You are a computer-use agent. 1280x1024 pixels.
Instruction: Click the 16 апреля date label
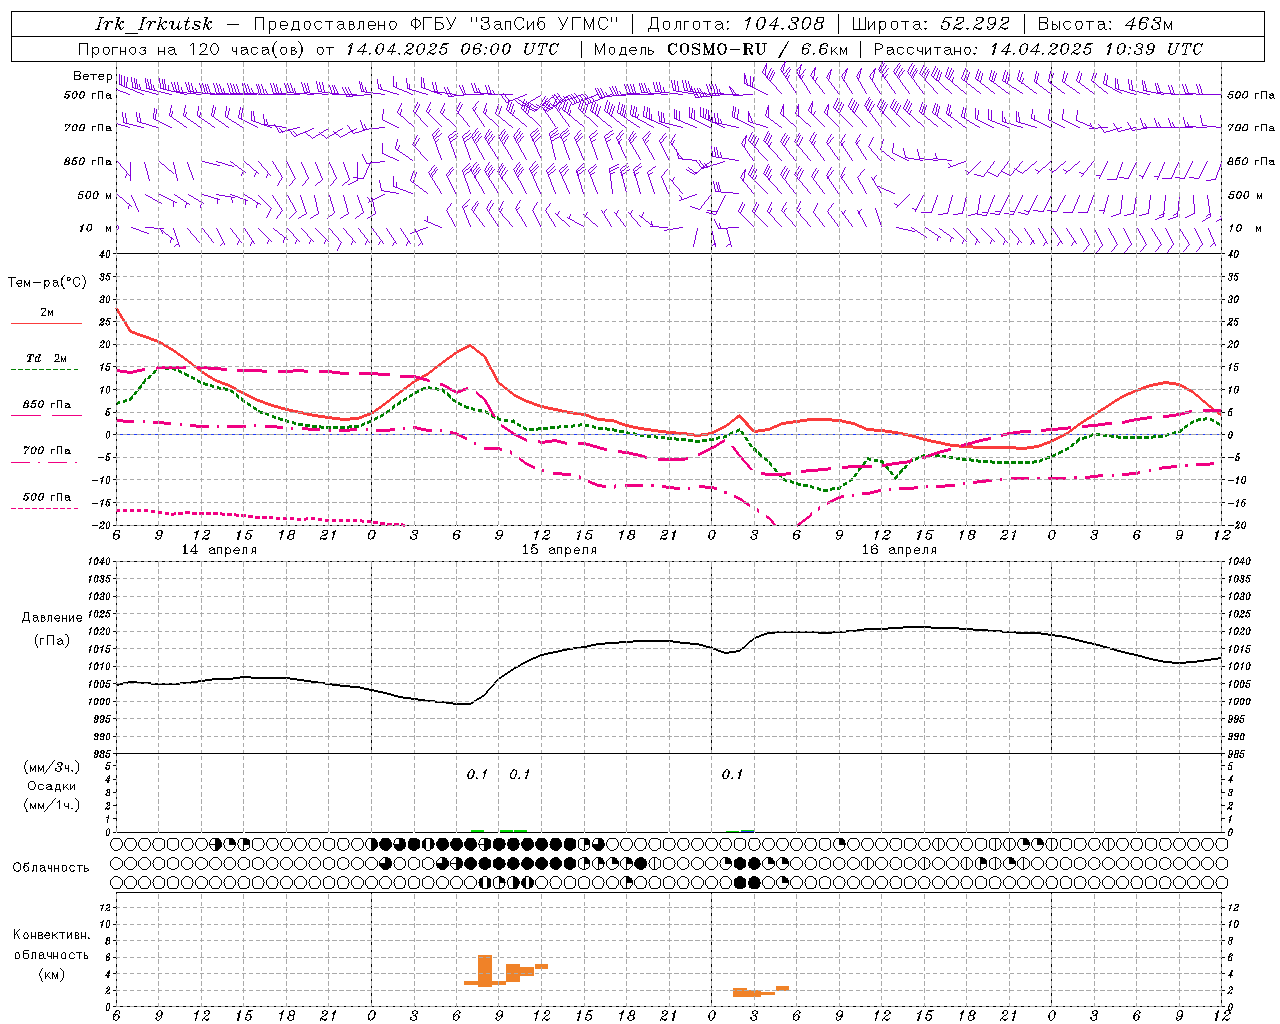[899, 550]
